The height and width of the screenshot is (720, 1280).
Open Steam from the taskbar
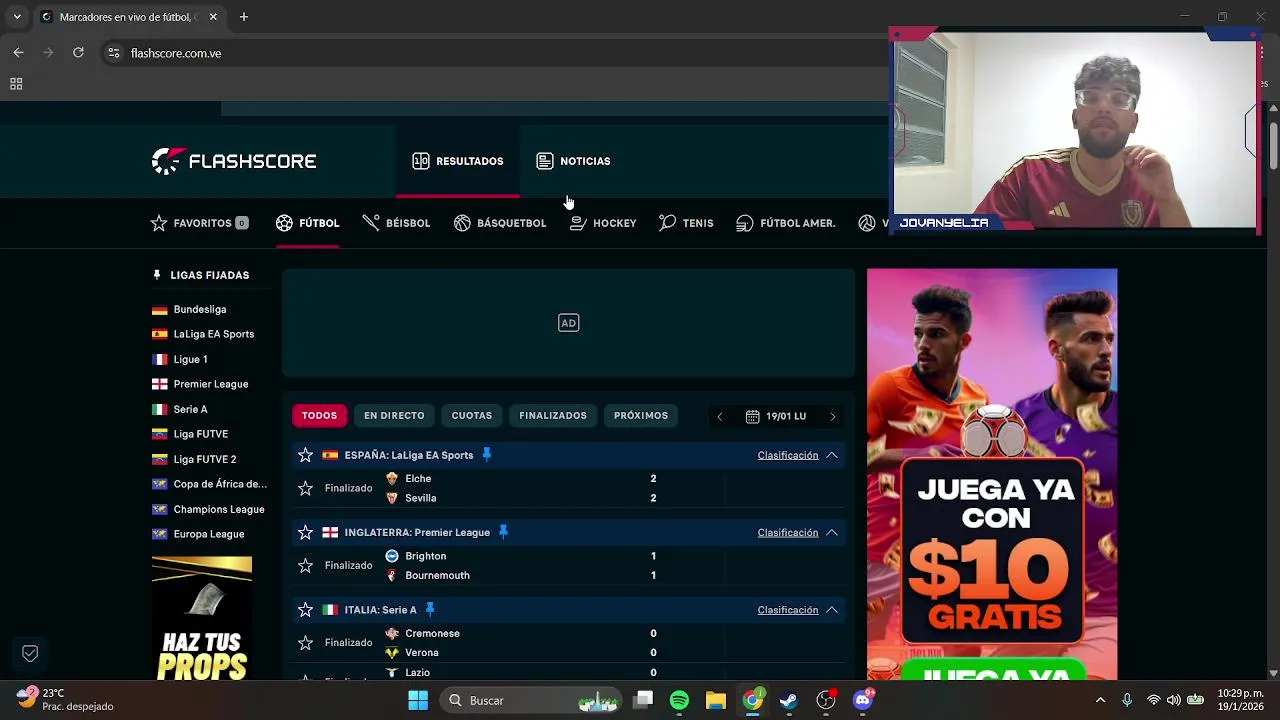tap(789, 700)
